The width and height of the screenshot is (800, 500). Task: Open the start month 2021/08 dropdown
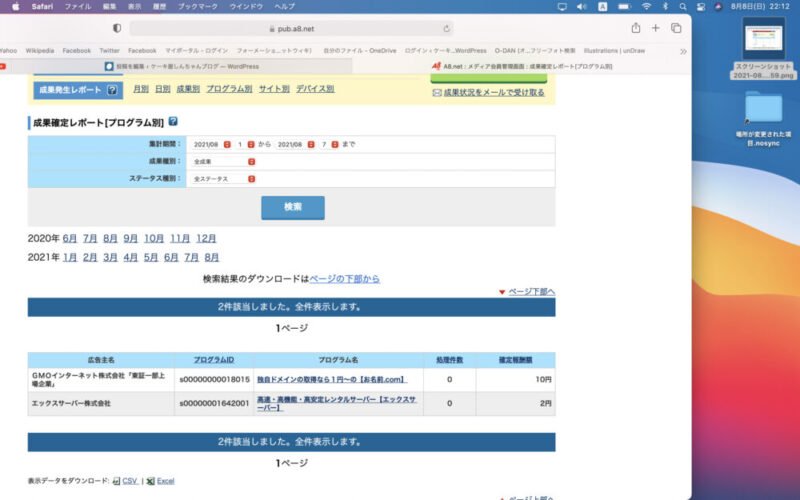pyautogui.click(x=227, y=144)
